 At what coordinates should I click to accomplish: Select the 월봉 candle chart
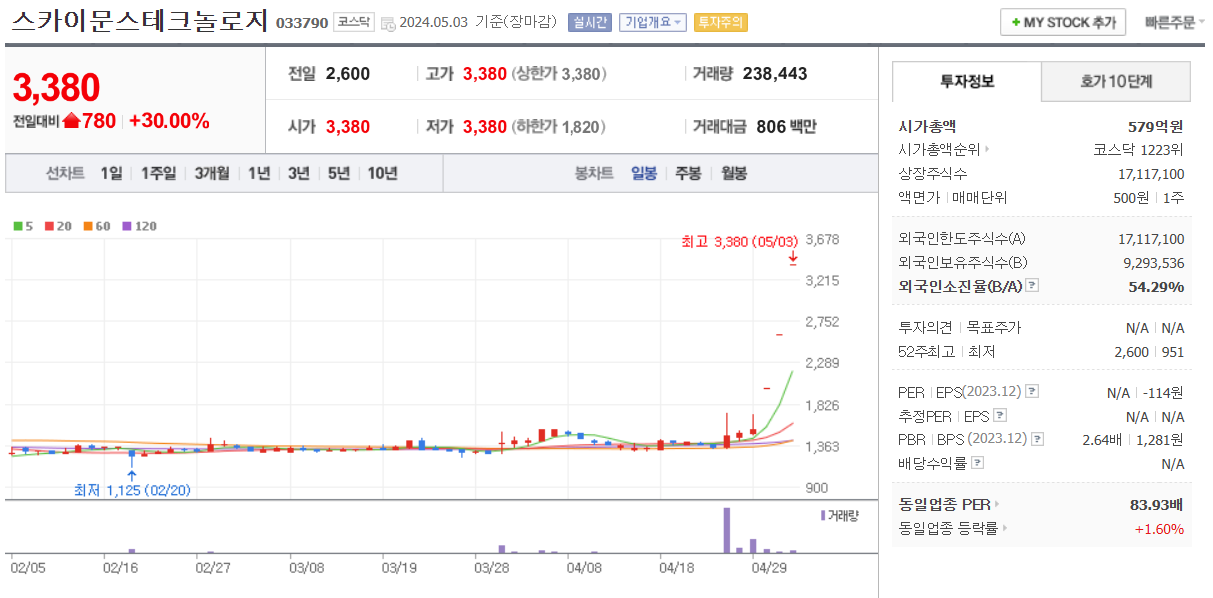pyautogui.click(x=734, y=173)
